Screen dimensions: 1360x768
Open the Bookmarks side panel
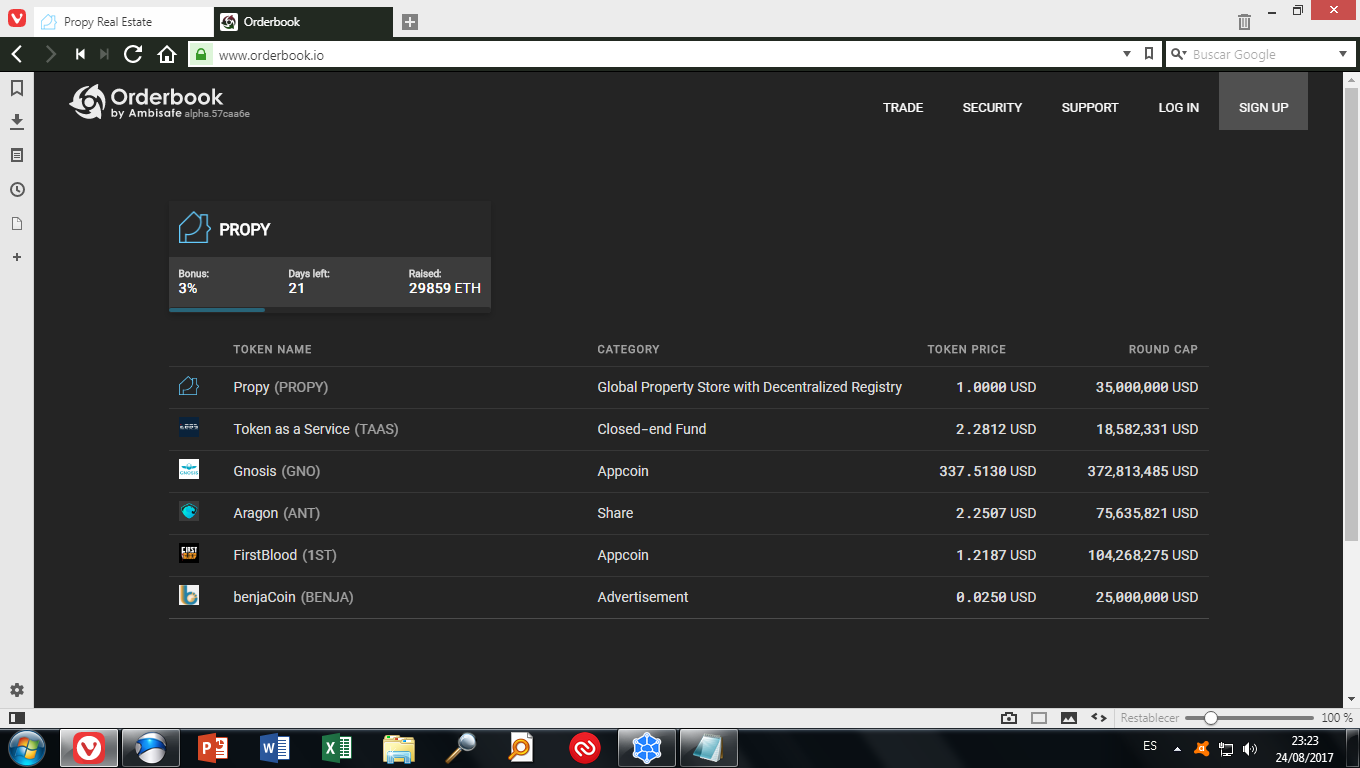(17, 88)
